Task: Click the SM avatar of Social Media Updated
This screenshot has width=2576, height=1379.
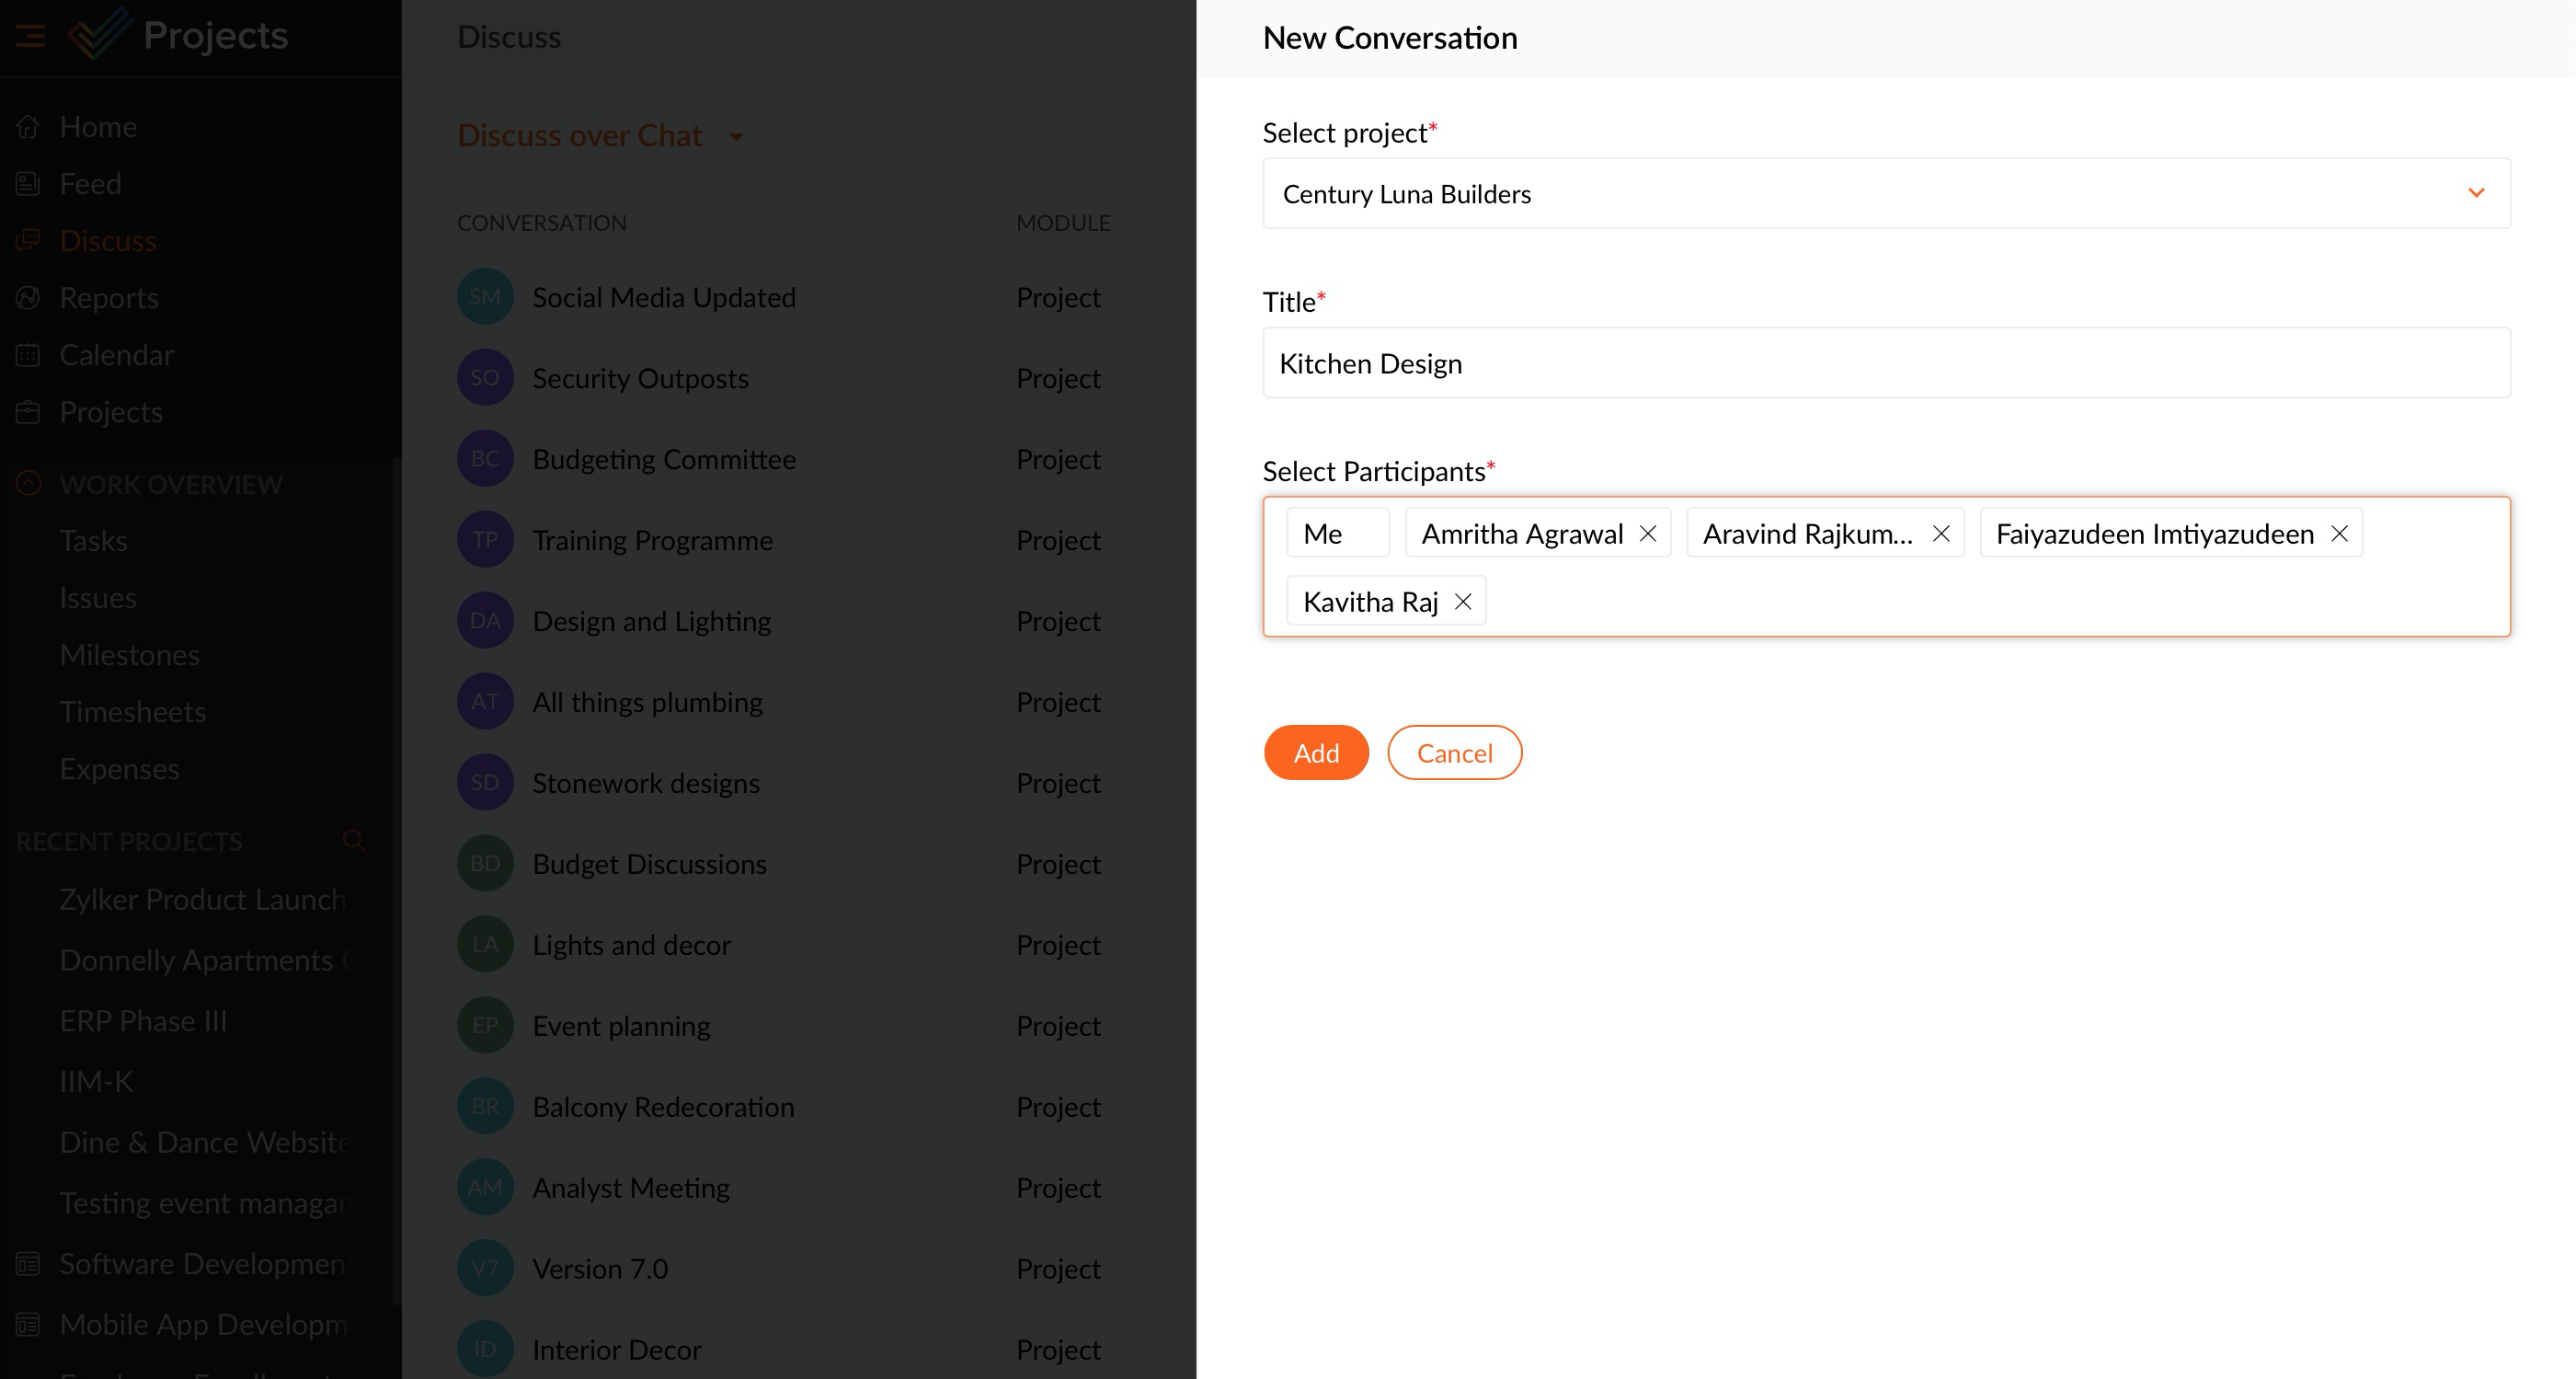Action: [x=485, y=297]
